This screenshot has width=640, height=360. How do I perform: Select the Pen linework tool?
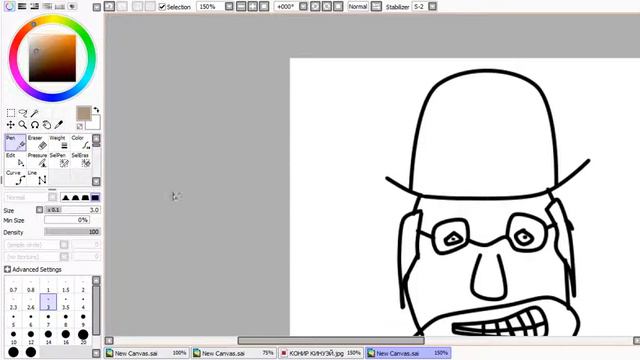point(16,142)
